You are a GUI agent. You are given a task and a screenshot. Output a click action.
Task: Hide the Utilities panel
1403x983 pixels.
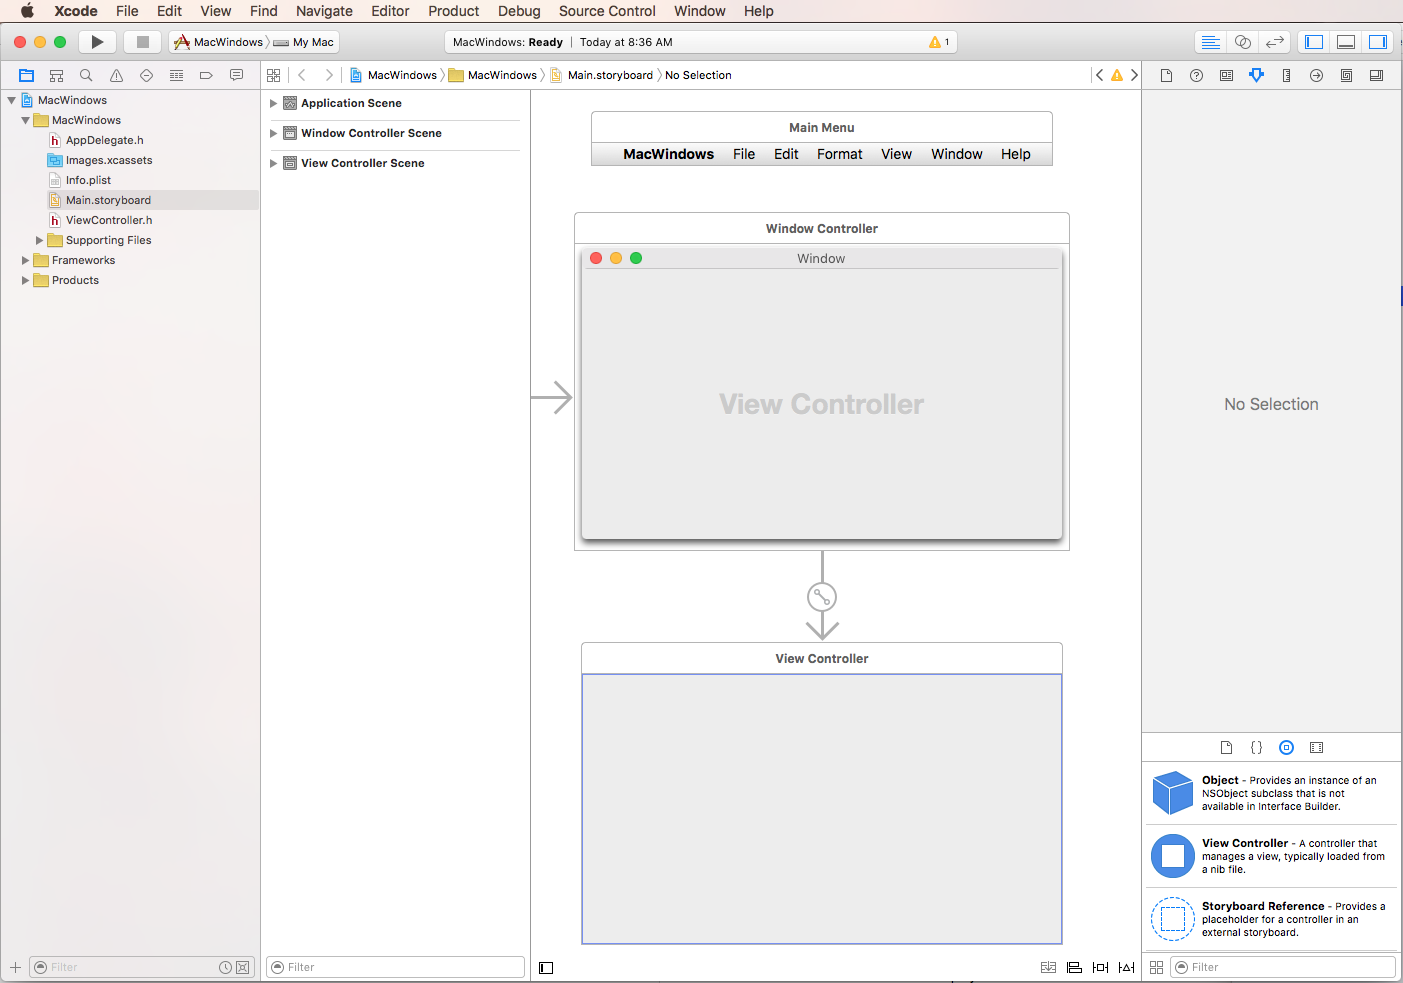coord(1378,41)
